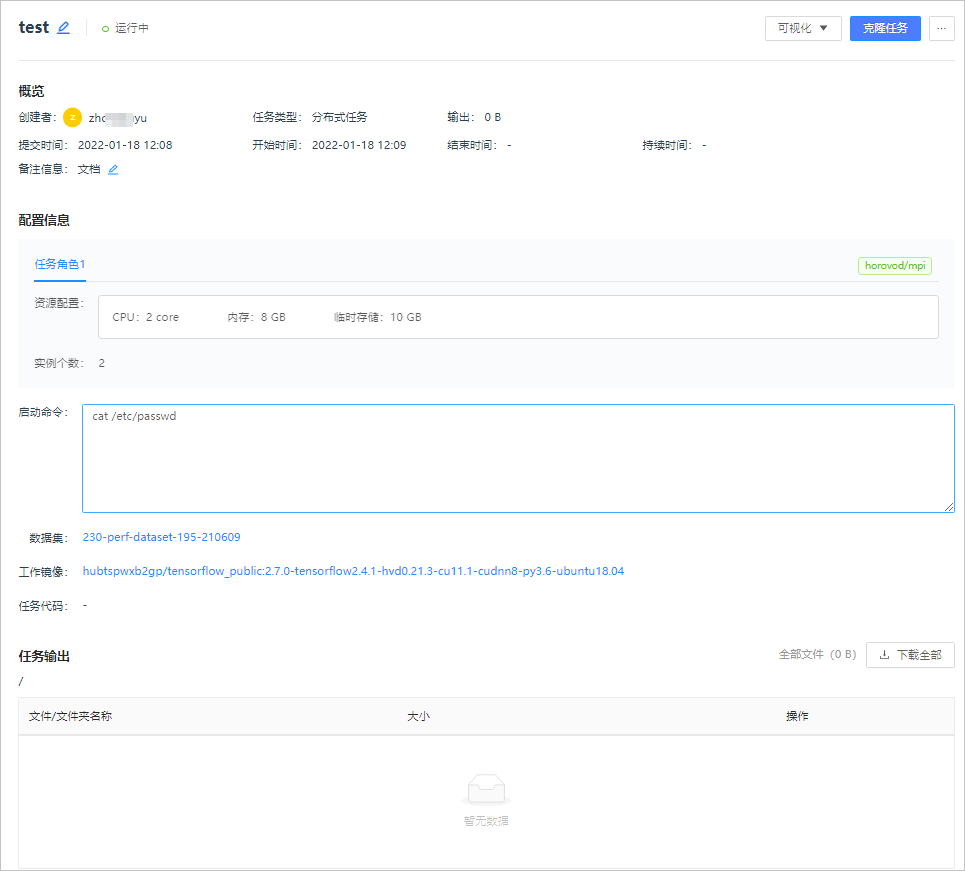Screen dimensions: 965x871
Task: Click the empty data inbox icon
Action: point(486,789)
